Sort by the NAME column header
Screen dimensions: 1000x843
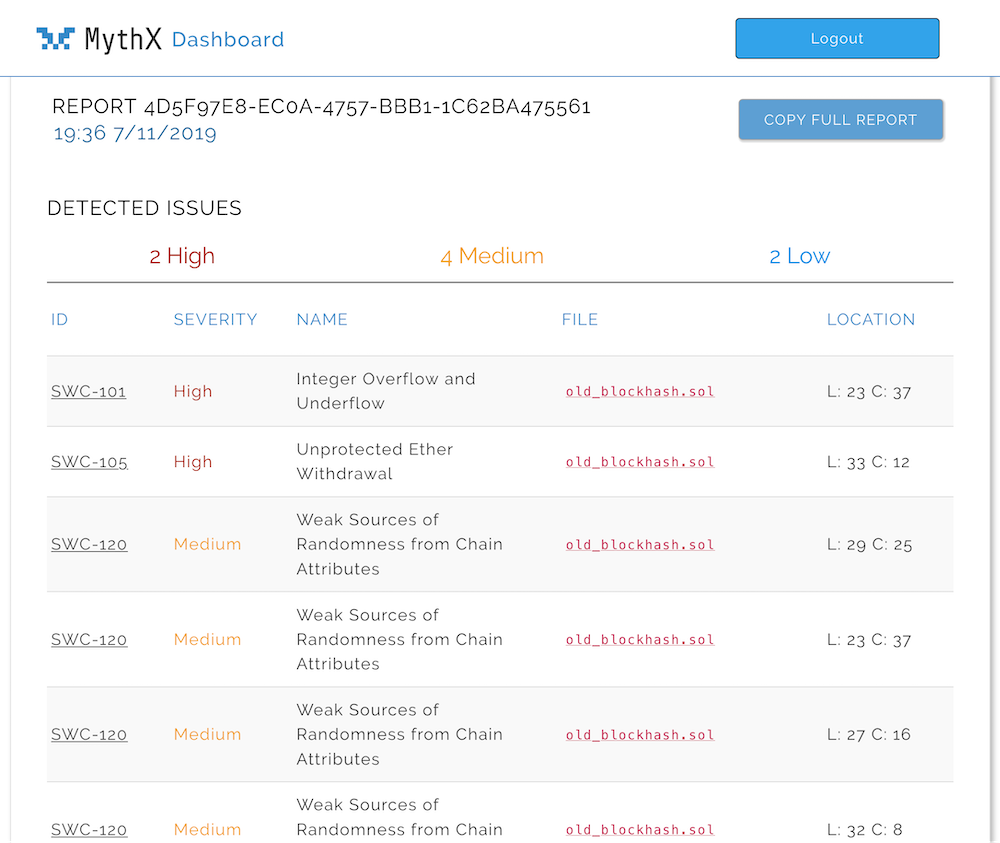pyautogui.click(x=322, y=319)
